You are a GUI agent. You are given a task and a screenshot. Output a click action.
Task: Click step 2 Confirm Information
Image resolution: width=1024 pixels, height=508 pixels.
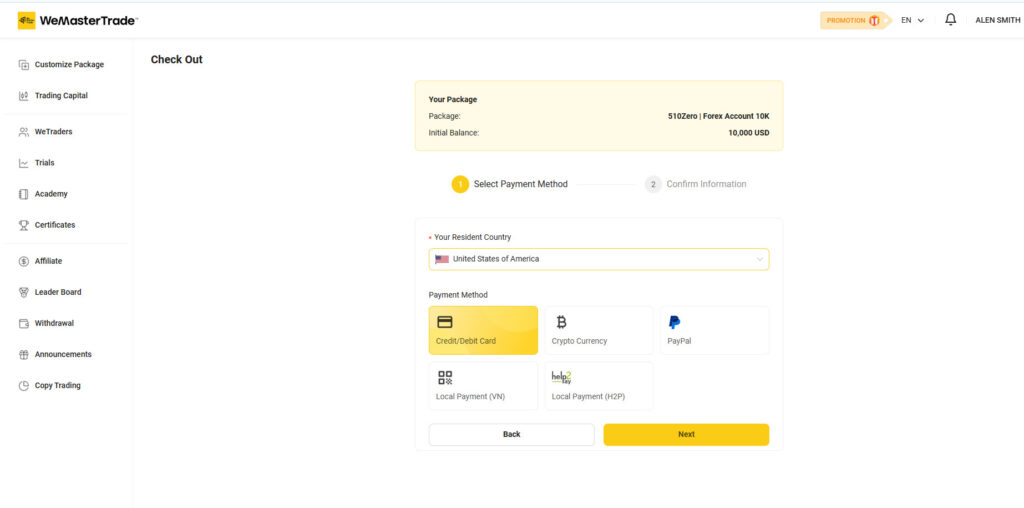pos(696,184)
